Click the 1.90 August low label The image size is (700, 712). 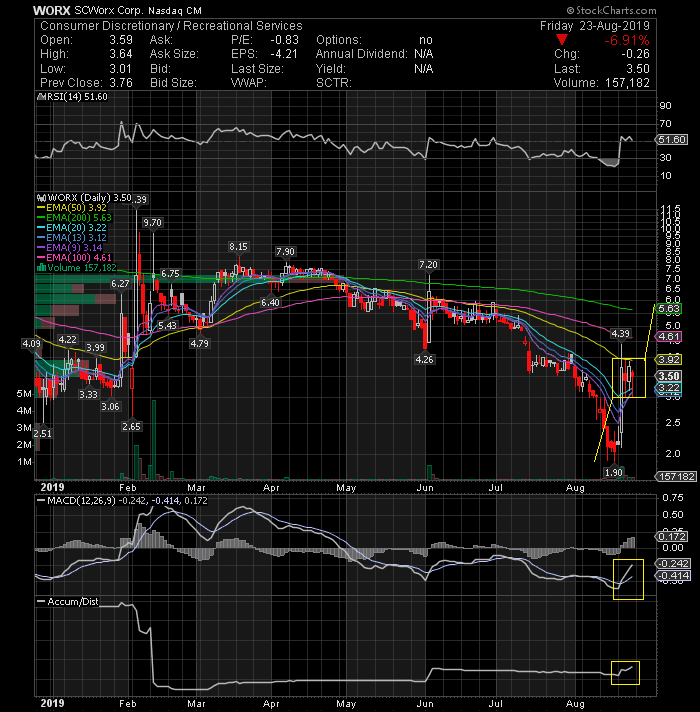pyautogui.click(x=614, y=473)
